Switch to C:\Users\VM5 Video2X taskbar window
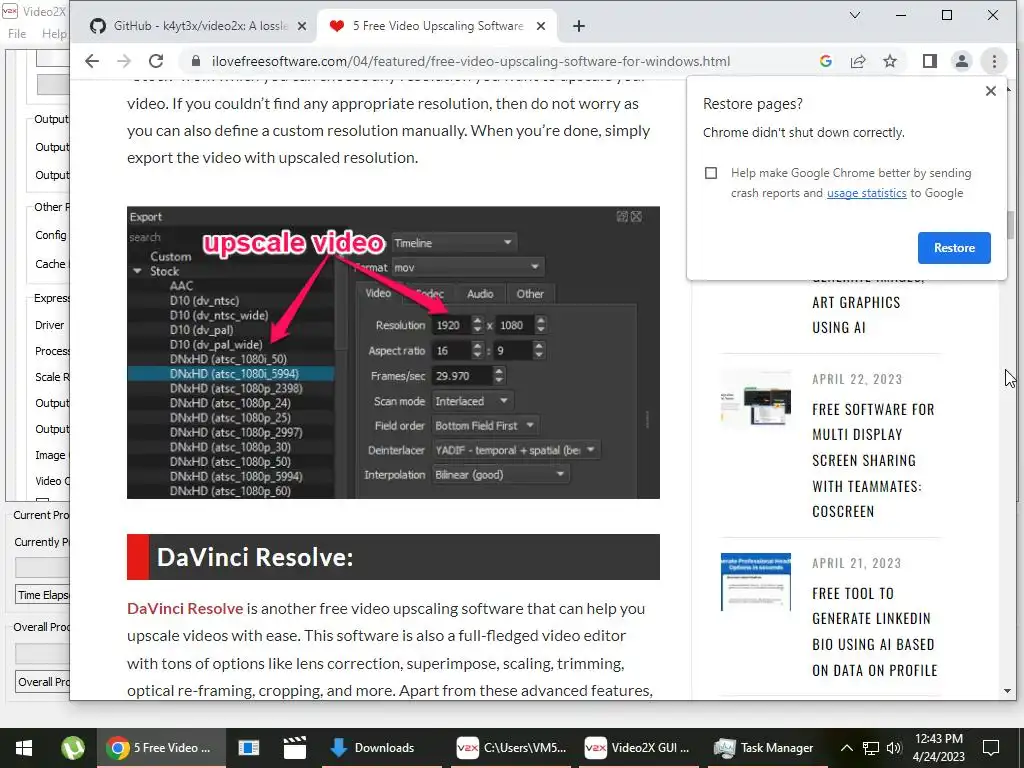Viewport: 1024px width, 768px height. point(511,748)
